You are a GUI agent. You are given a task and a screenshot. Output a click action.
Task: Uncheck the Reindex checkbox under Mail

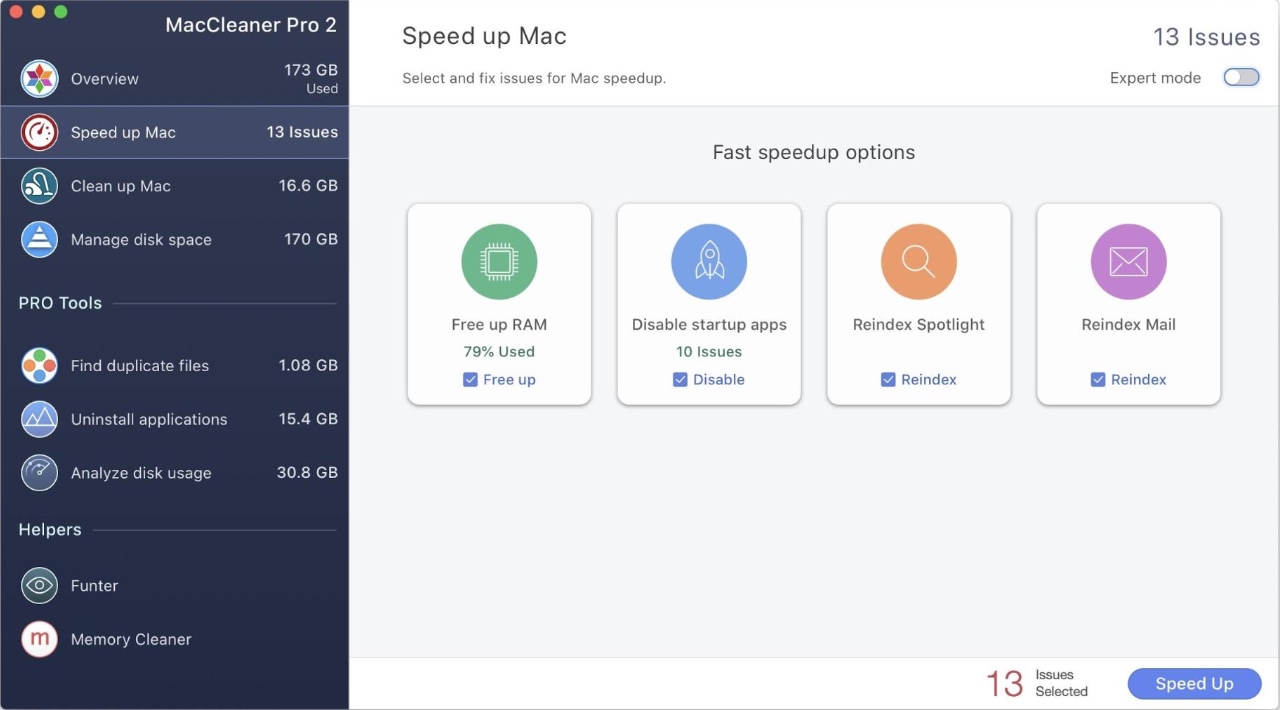(x=1098, y=380)
